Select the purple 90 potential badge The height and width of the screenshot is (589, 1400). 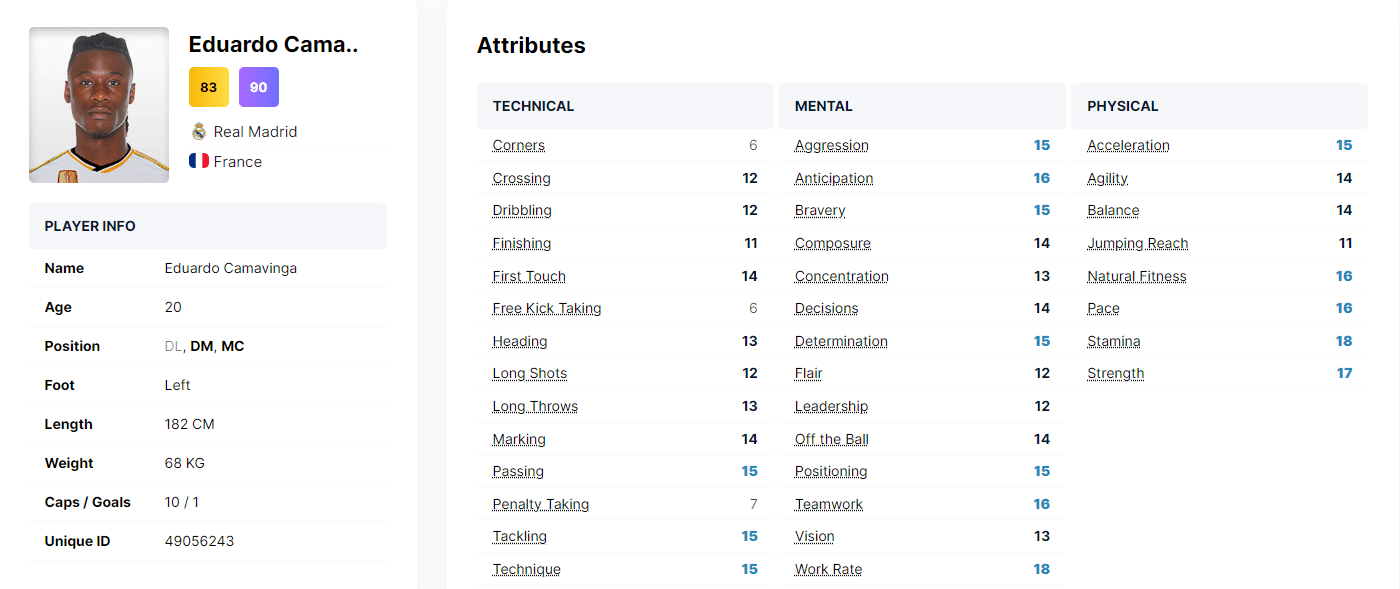(x=258, y=87)
